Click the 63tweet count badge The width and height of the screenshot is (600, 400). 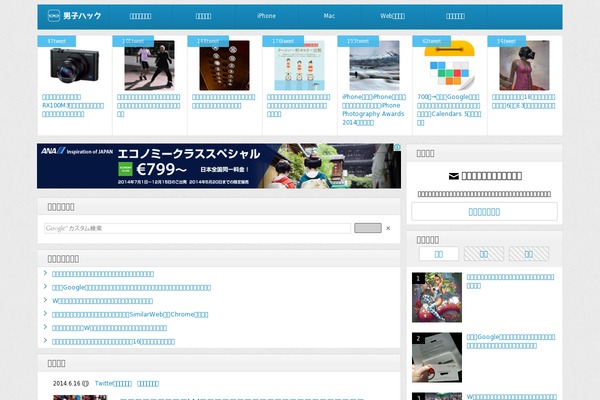[432, 41]
